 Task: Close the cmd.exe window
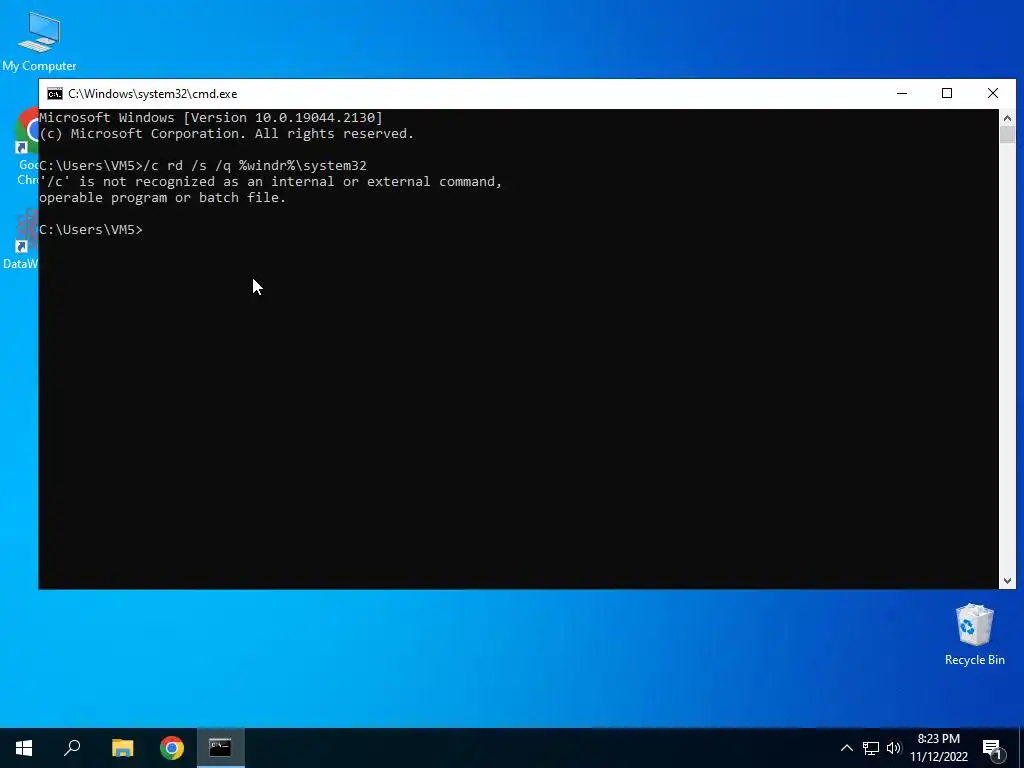pos(993,93)
